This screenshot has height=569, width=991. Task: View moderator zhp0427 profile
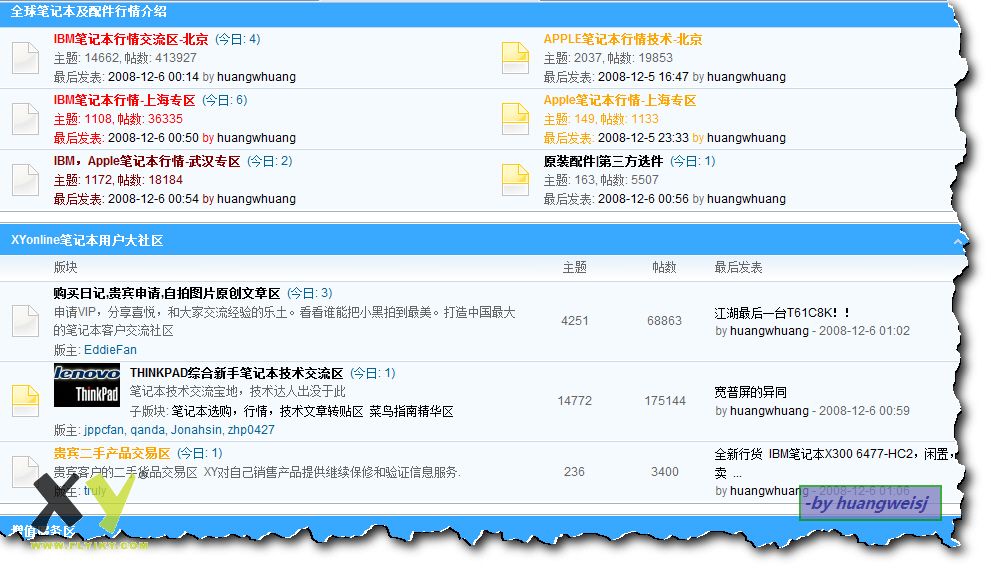pos(251,430)
